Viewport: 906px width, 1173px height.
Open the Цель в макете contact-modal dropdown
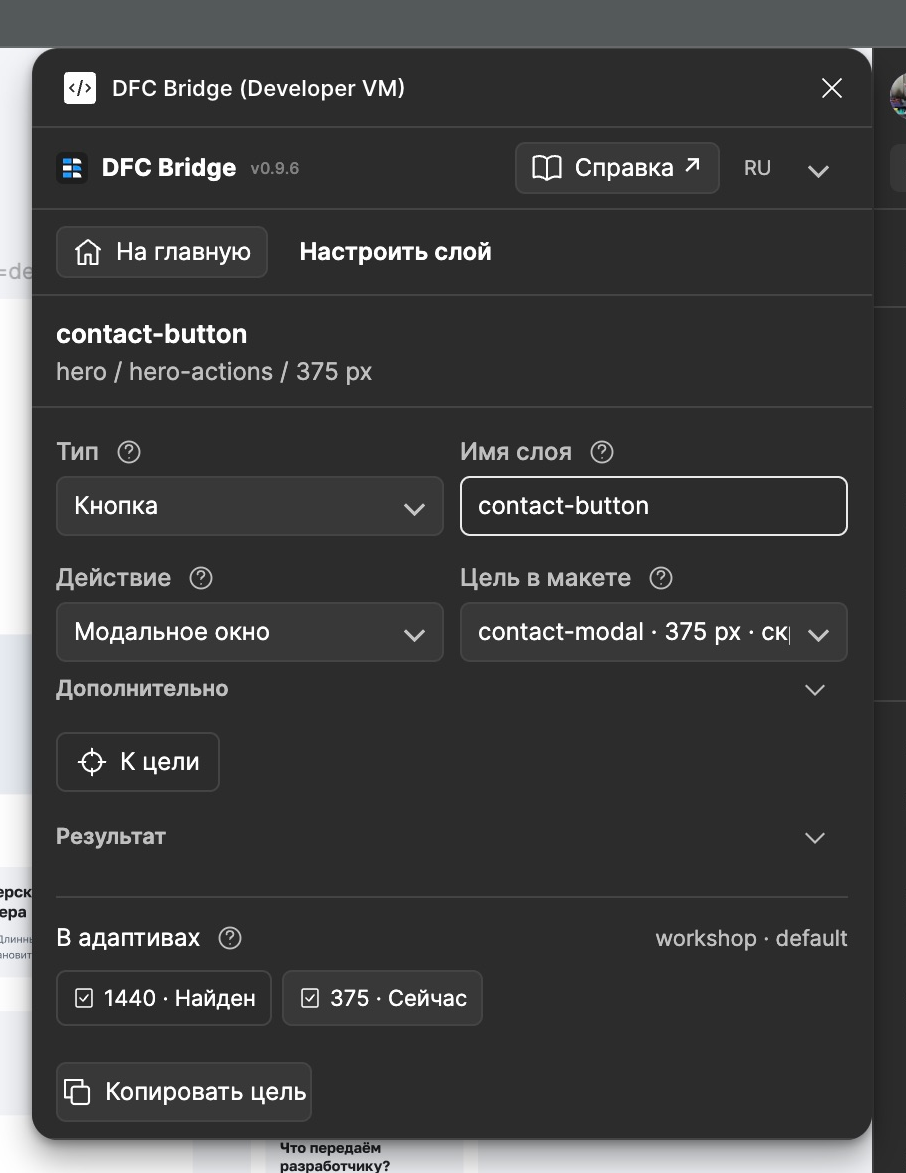click(654, 632)
